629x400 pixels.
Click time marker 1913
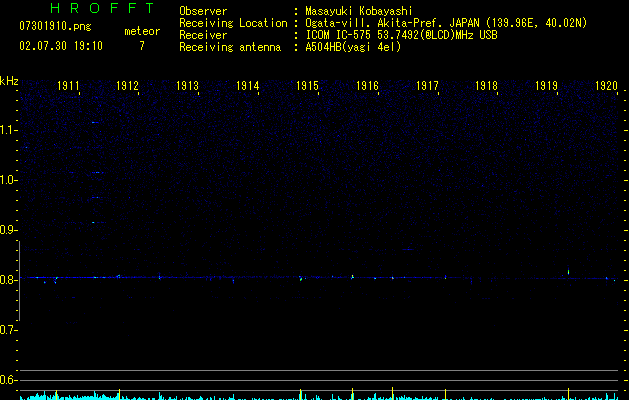tap(187, 86)
